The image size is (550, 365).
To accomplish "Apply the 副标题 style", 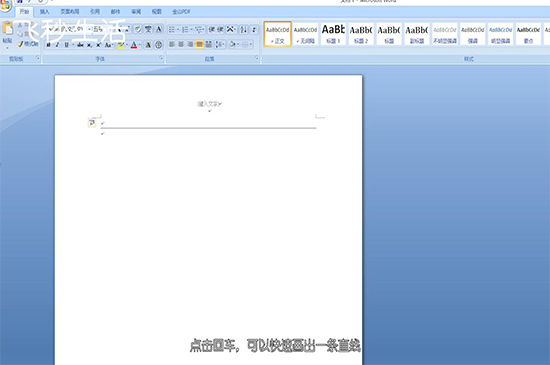I will point(417,34).
